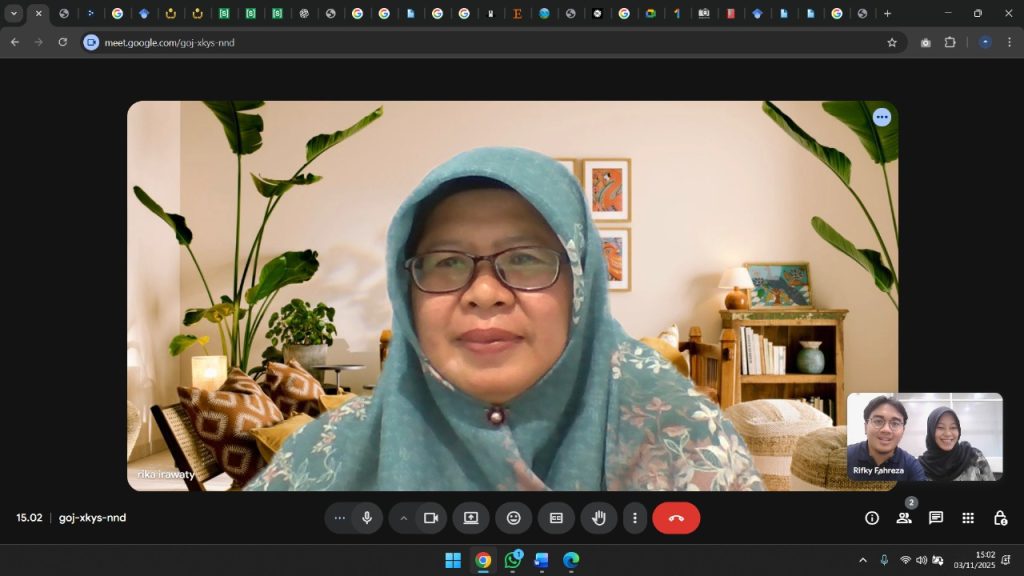Click options dots on rika irawaty's video tile
Viewport: 1024px width, 576px height.
click(881, 117)
